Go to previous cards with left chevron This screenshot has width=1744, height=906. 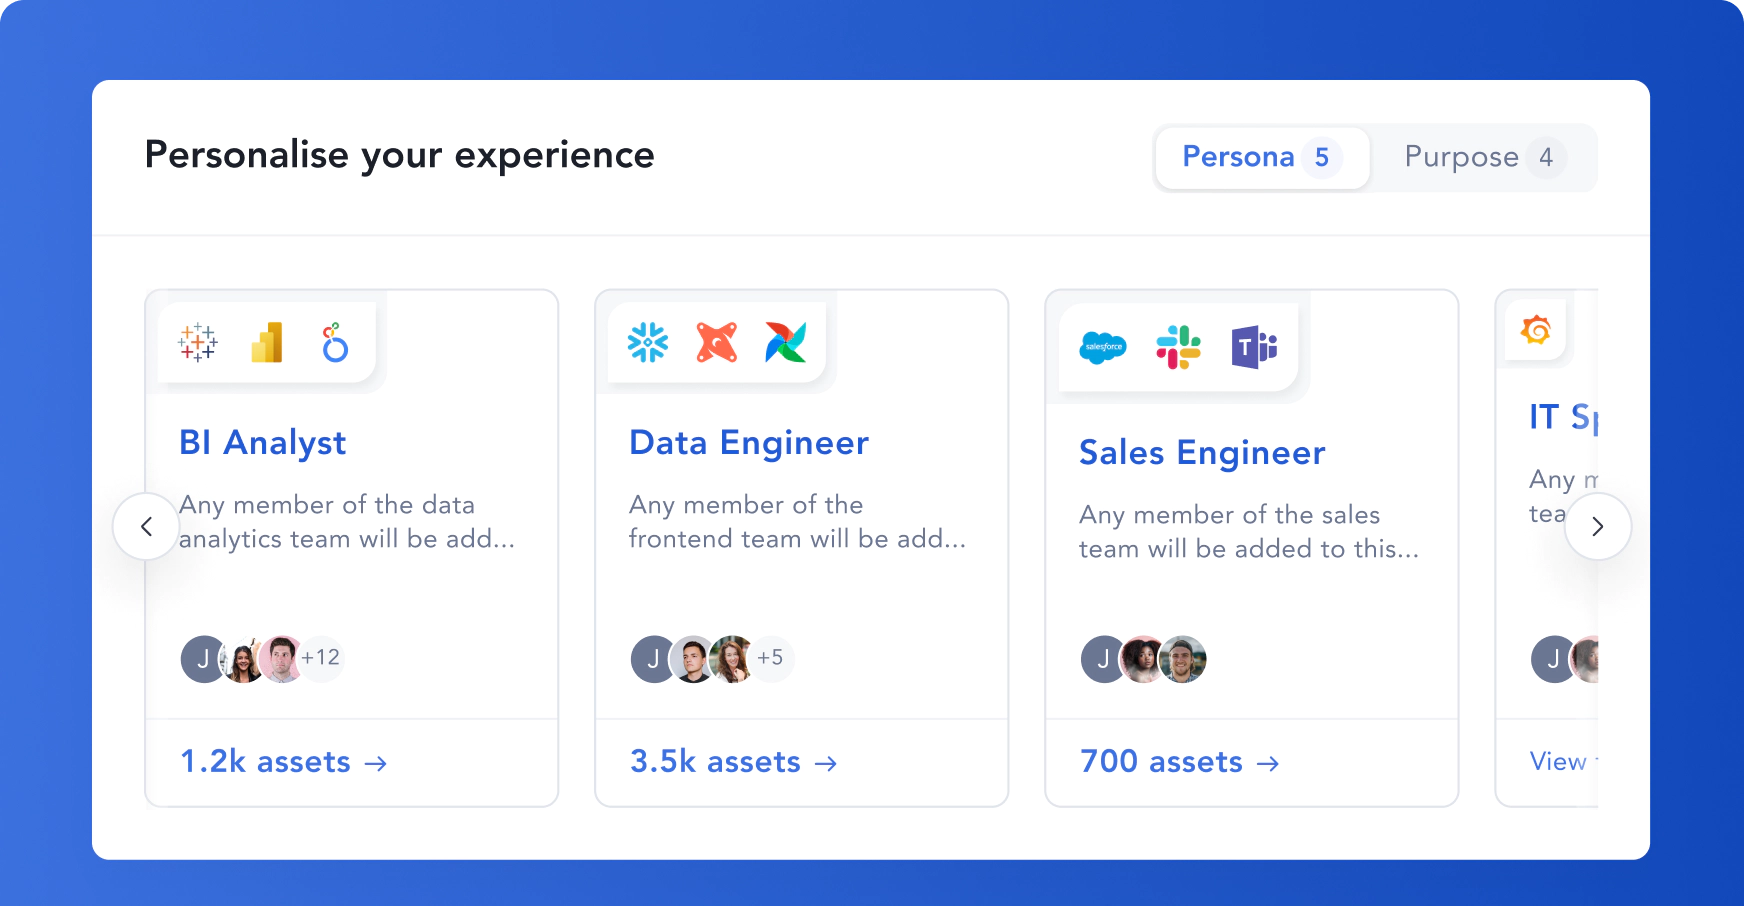tap(146, 526)
